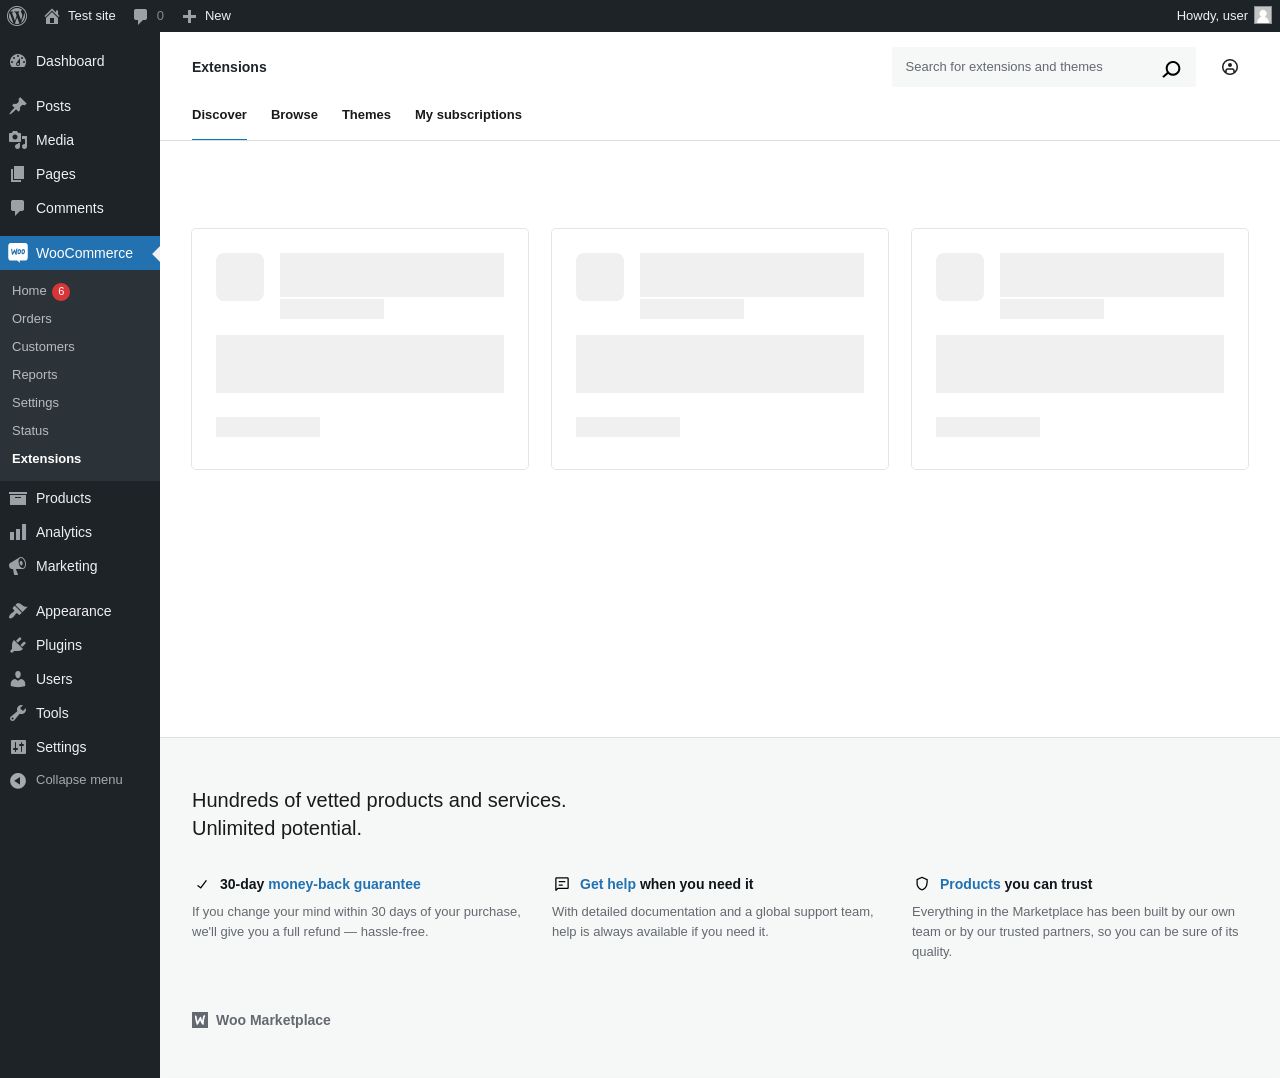The width and height of the screenshot is (1280, 1078).
Task: Open the account user icon
Action: coord(1230,67)
